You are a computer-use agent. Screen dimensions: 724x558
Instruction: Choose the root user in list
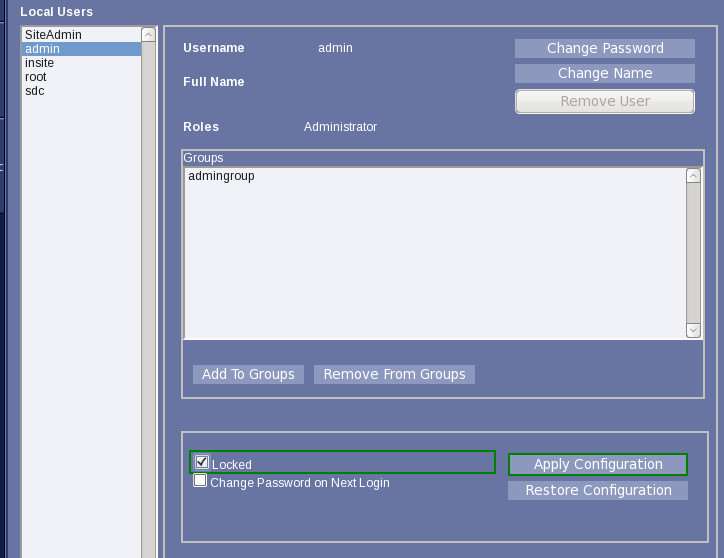(x=36, y=77)
